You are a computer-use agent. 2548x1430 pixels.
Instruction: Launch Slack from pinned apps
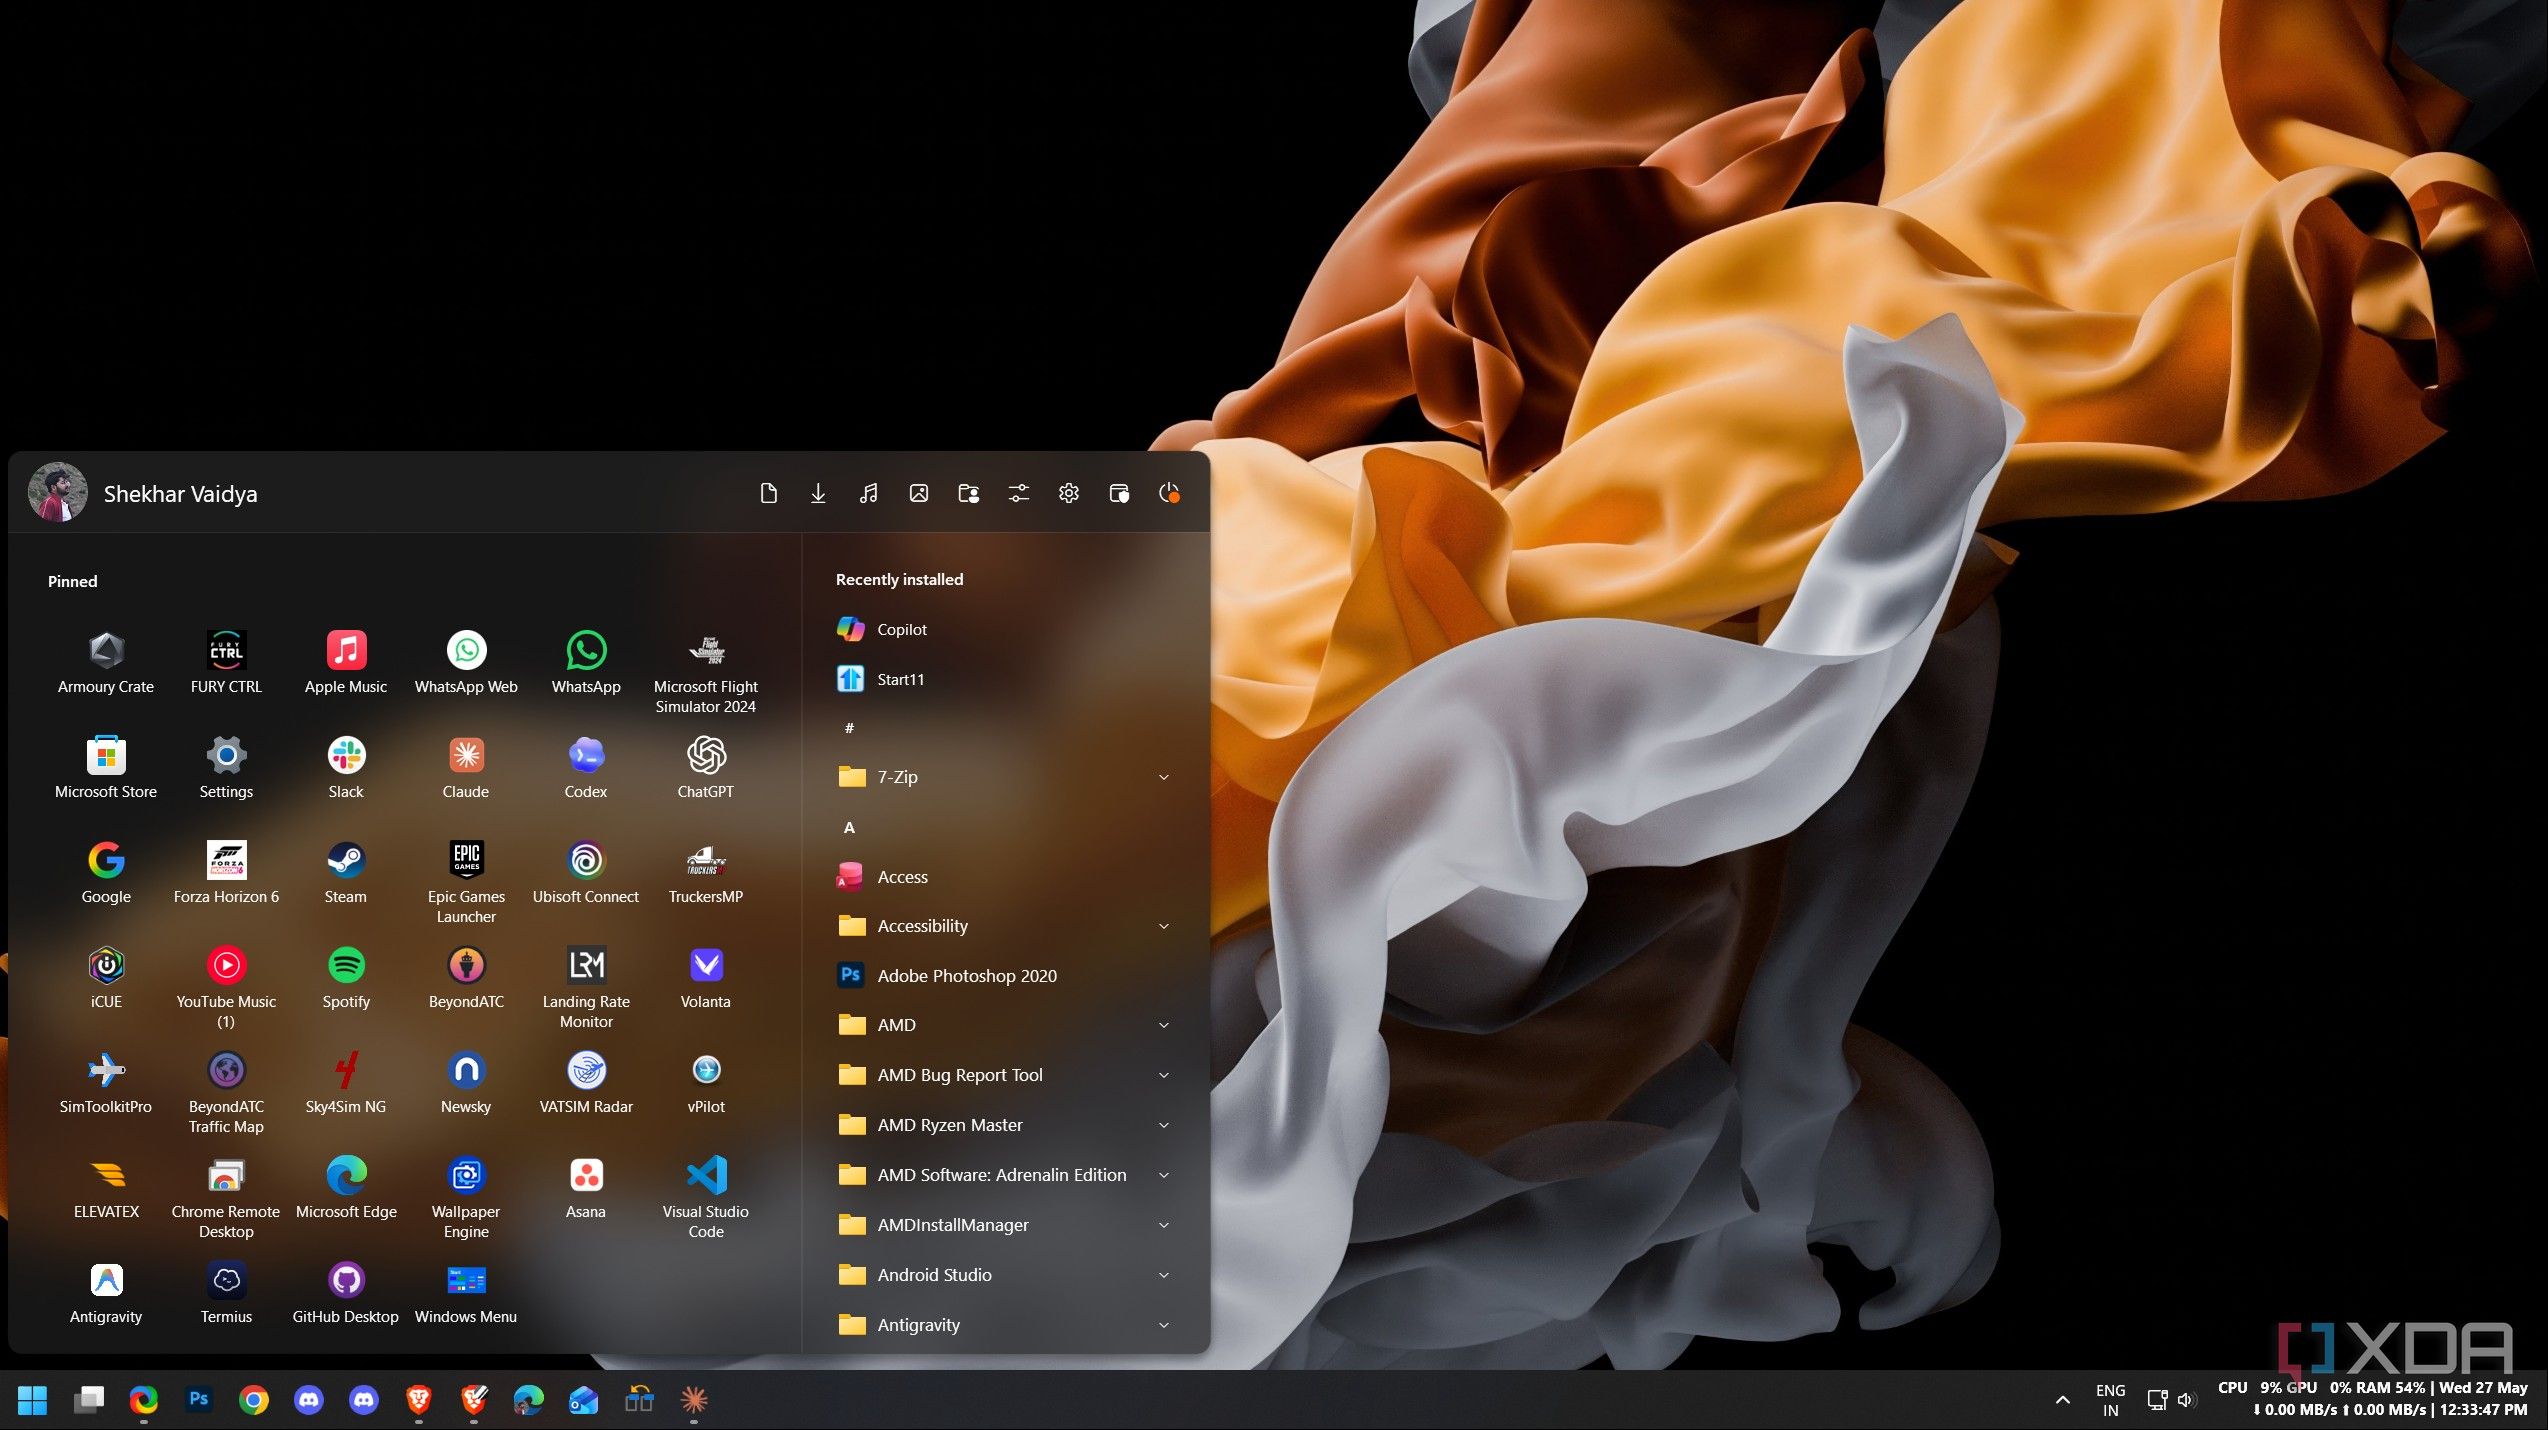point(346,767)
